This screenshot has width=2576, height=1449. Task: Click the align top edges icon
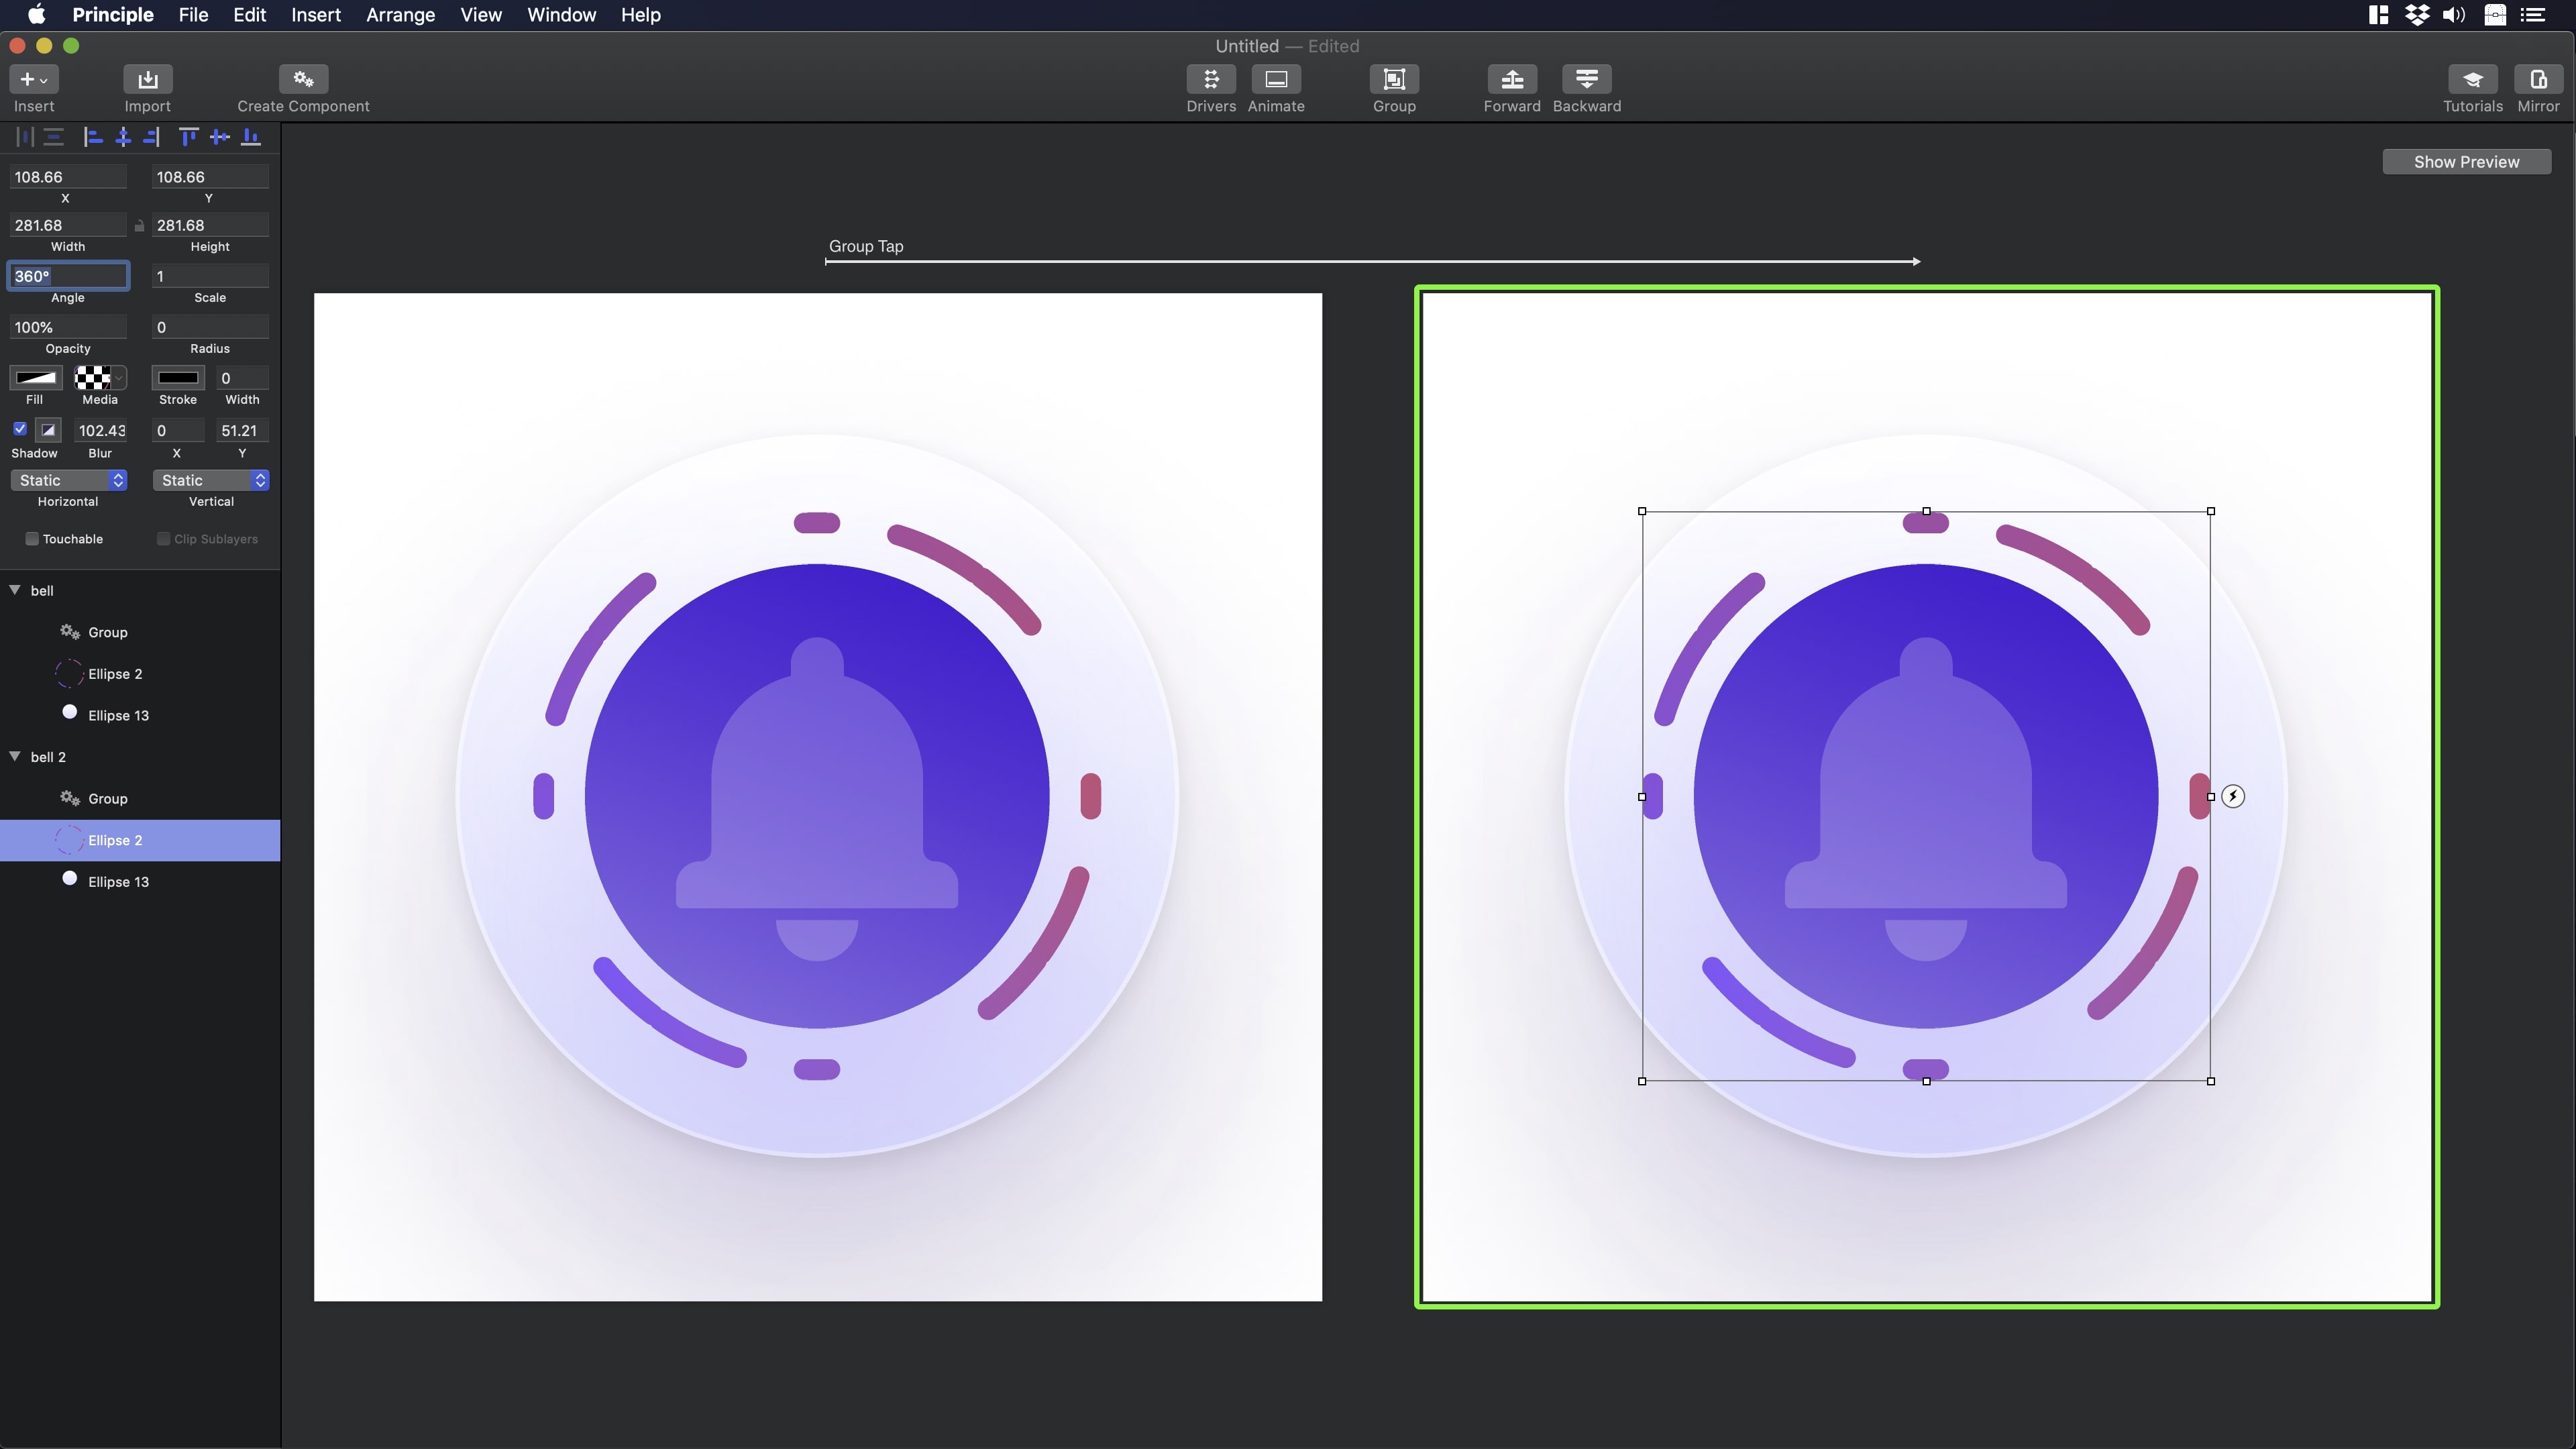pos(188,137)
